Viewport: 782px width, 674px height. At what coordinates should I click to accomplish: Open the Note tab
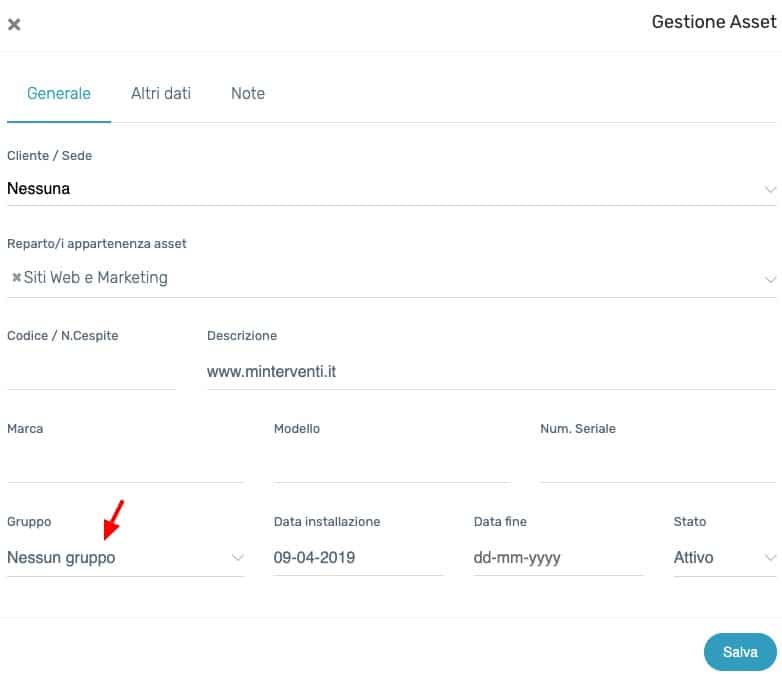pyautogui.click(x=247, y=93)
